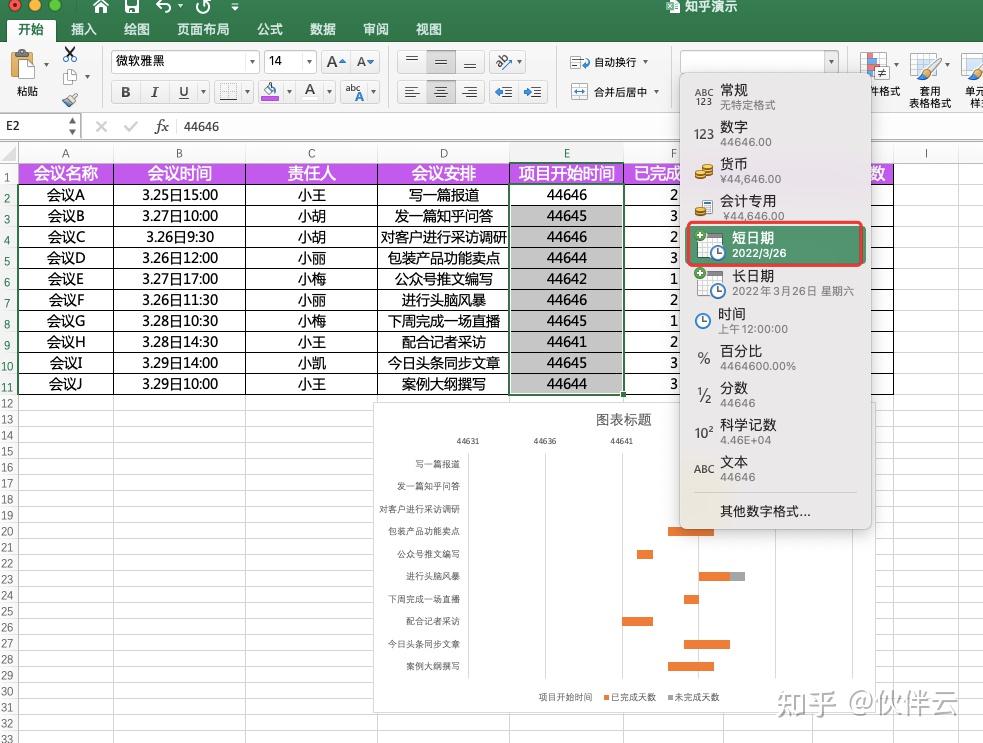The width and height of the screenshot is (983, 743).
Task: Open the font size dropdown arrow
Action: tap(309, 61)
